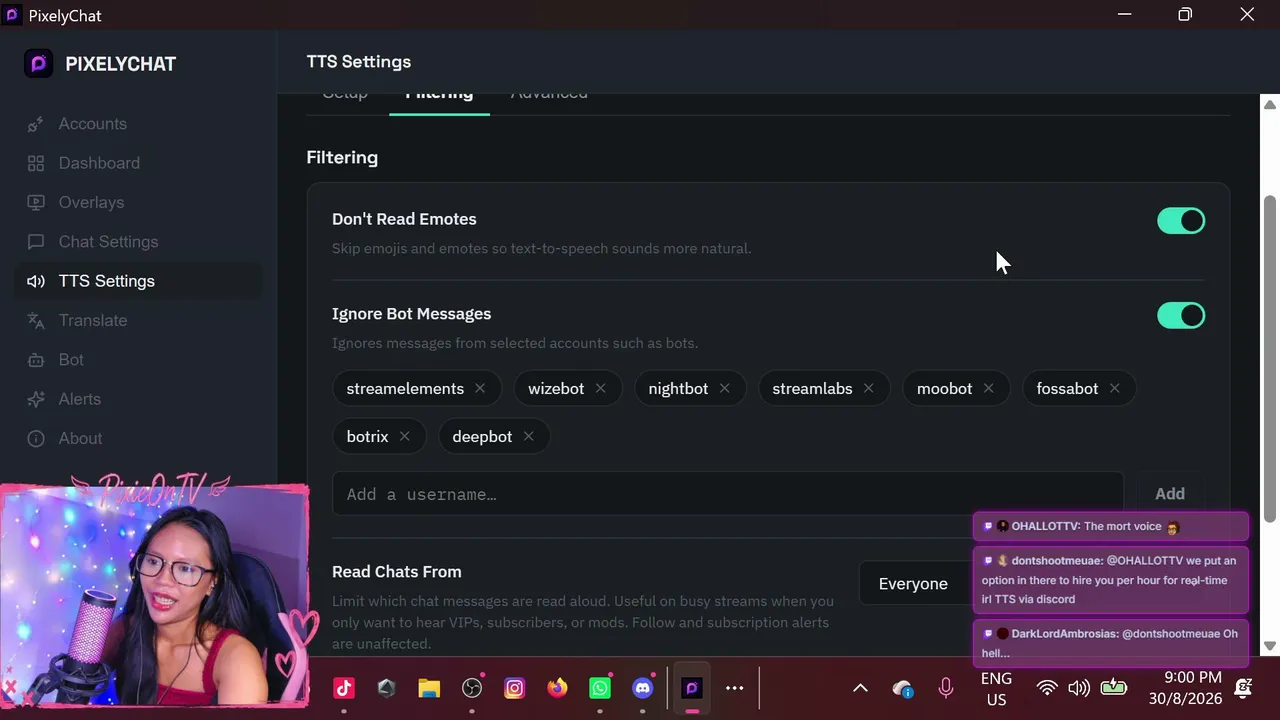Open the 9:00 PM clock and date
This screenshot has width=1280, height=720.
pyautogui.click(x=1186, y=688)
